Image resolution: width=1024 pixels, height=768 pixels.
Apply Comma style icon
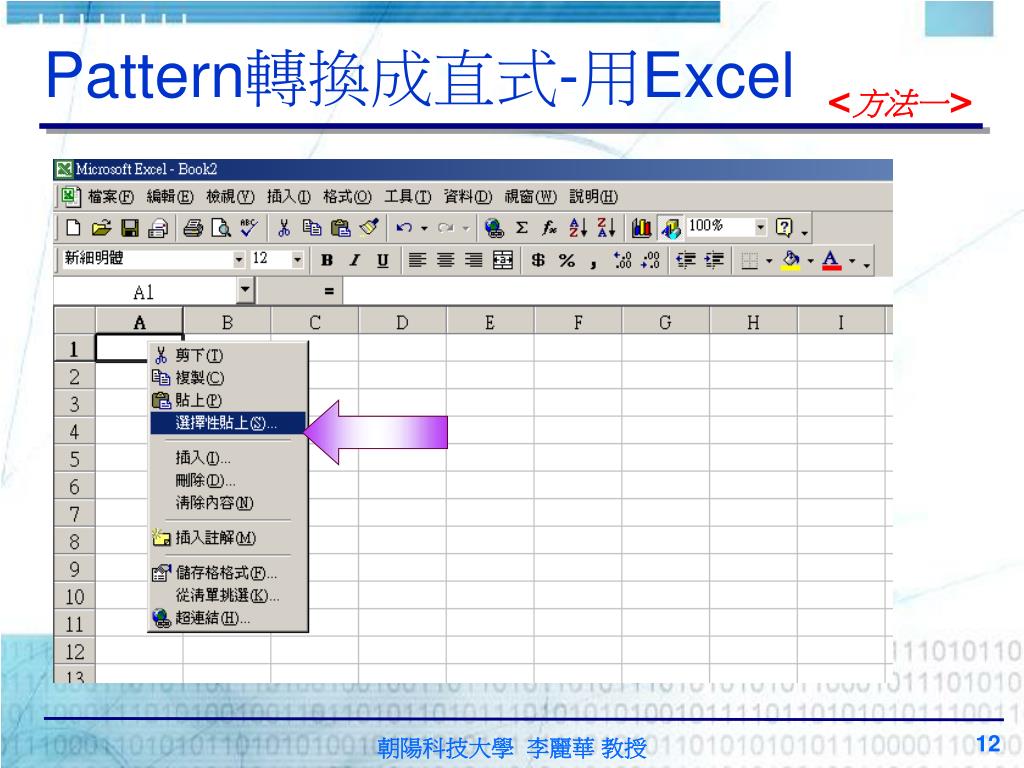coord(593,263)
